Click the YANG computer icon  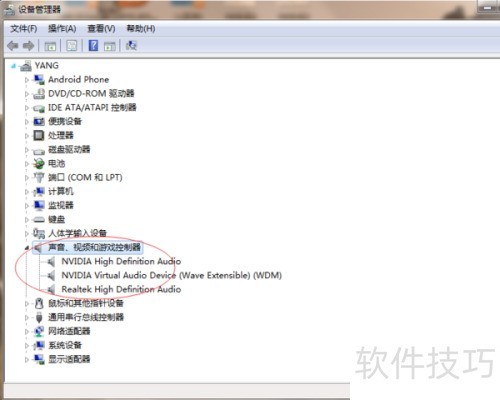26,66
